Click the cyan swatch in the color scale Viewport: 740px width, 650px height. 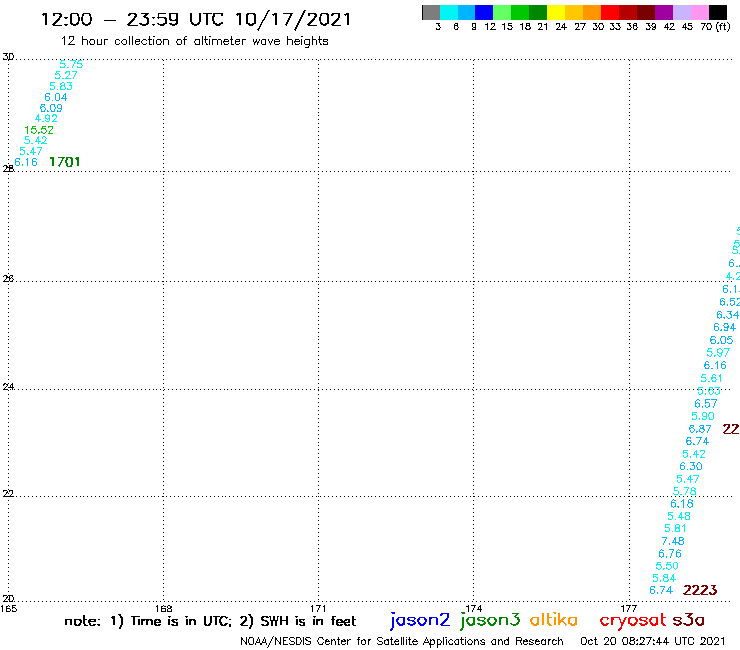click(449, 12)
